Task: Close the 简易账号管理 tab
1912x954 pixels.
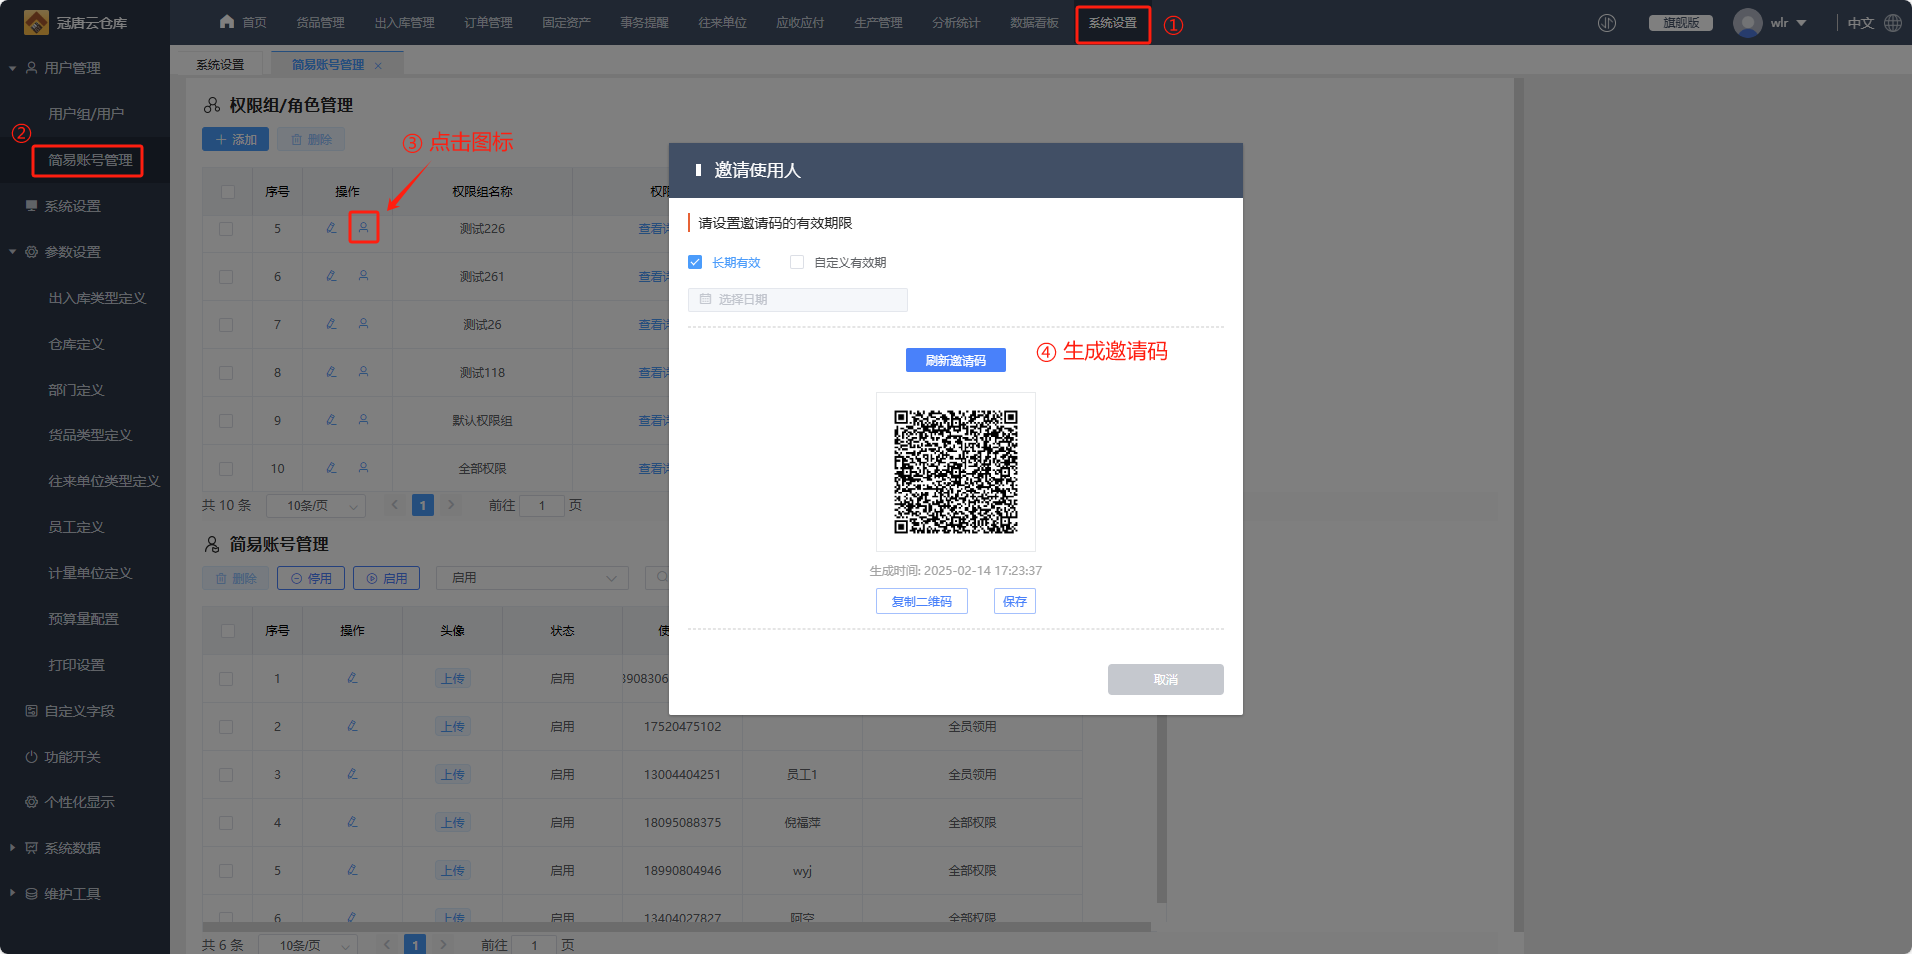Action: point(378,66)
